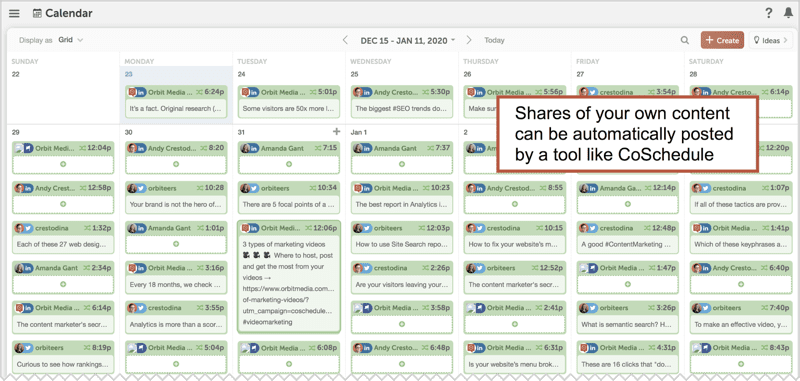The image size is (800, 381).
Task: Expand the Dec 15 - Jan 11 date range dropdown
Action: coord(408,40)
